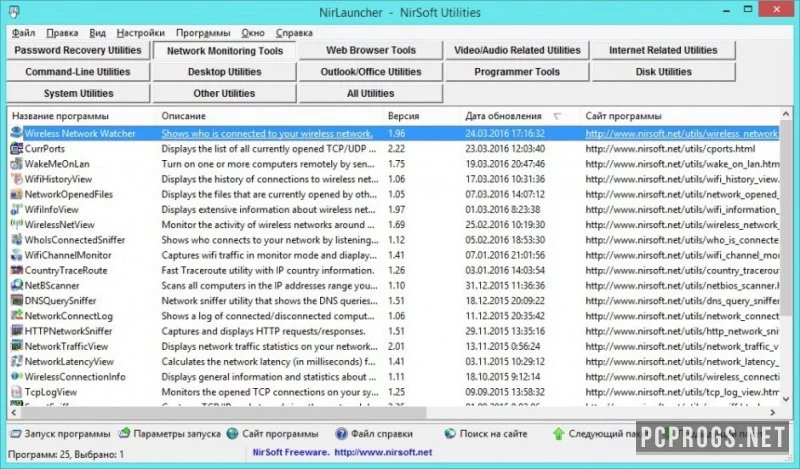
Task: Click Поиск на сайте toolbar button
Action: click(485, 434)
